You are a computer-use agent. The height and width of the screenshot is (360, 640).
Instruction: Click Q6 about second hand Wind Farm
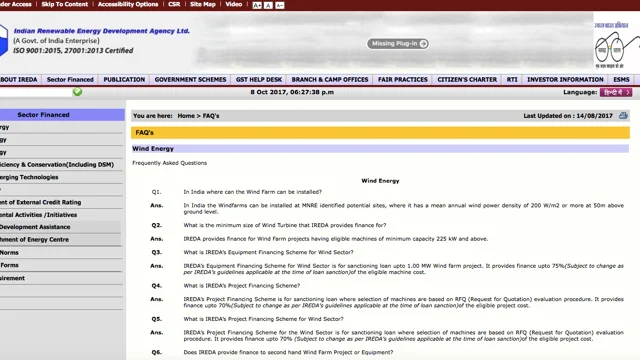(x=288, y=352)
